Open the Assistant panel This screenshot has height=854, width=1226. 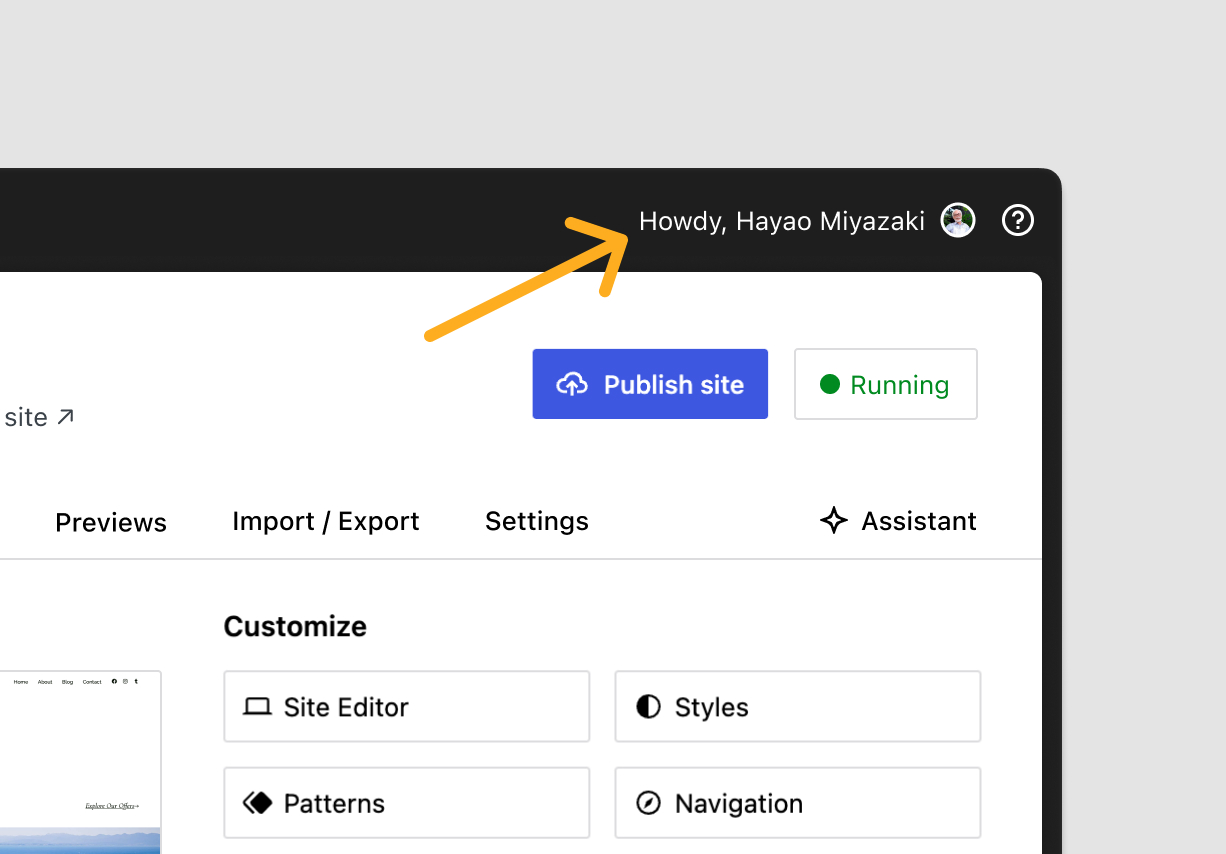(x=898, y=521)
